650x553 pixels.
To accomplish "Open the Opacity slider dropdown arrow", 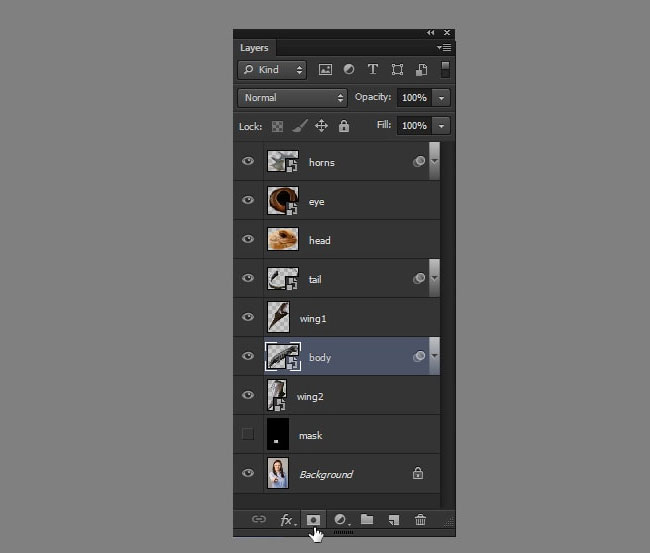I will tap(441, 98).
